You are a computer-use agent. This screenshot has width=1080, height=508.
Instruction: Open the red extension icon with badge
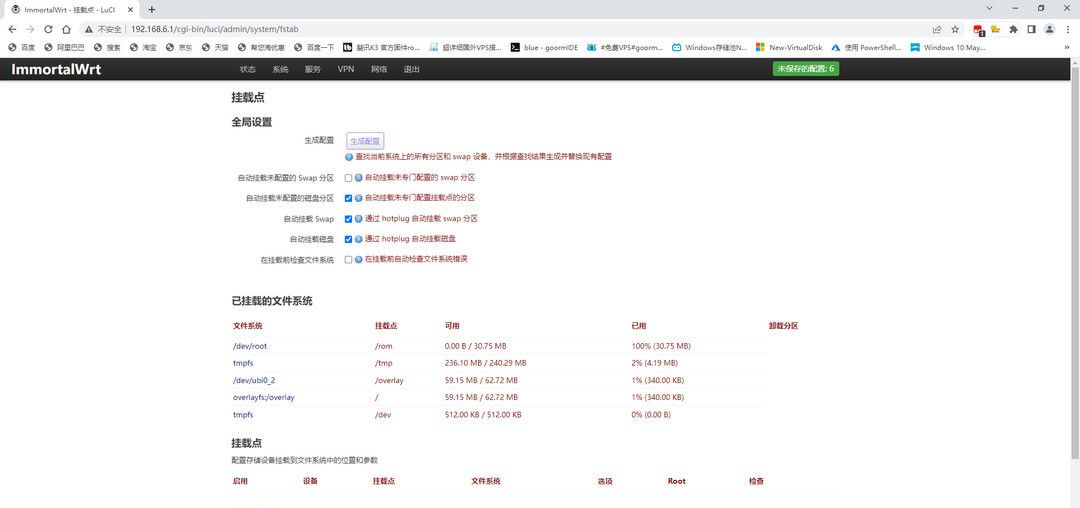coord(977,30)
